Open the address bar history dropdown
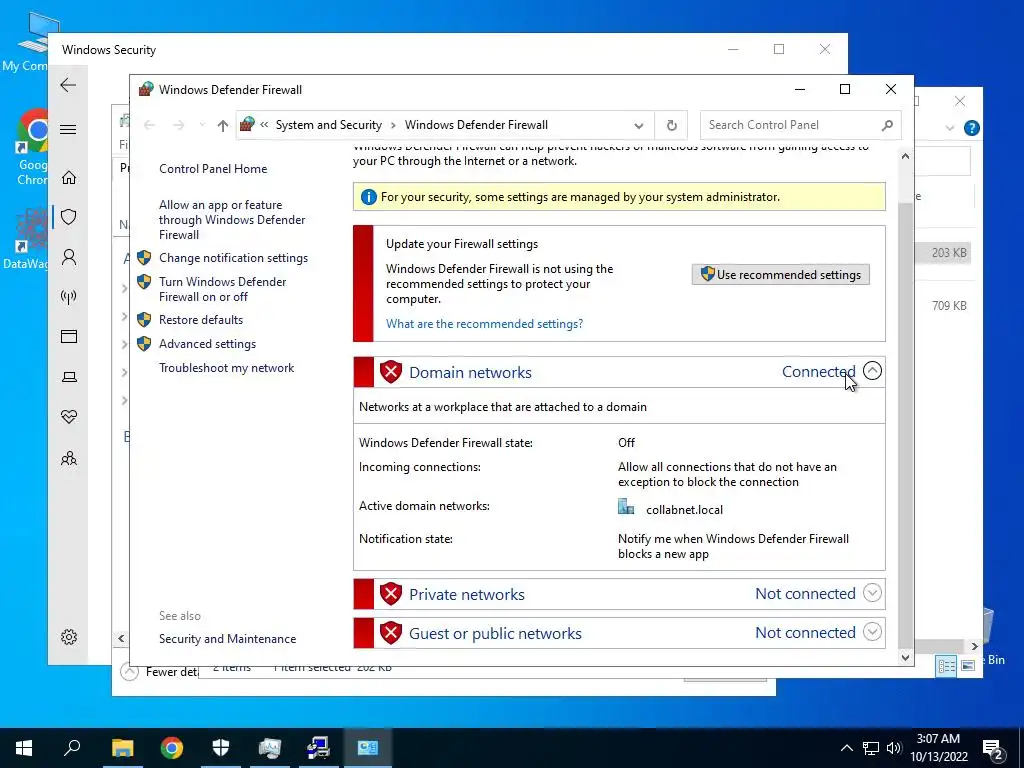Viewport: 1024px width, 768px height. click(639, 125)
